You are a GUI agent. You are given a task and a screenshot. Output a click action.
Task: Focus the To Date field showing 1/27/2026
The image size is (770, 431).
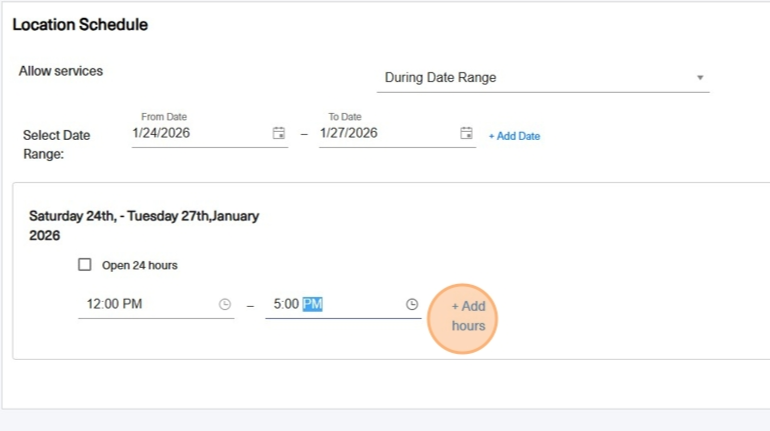tap(397, 133)
